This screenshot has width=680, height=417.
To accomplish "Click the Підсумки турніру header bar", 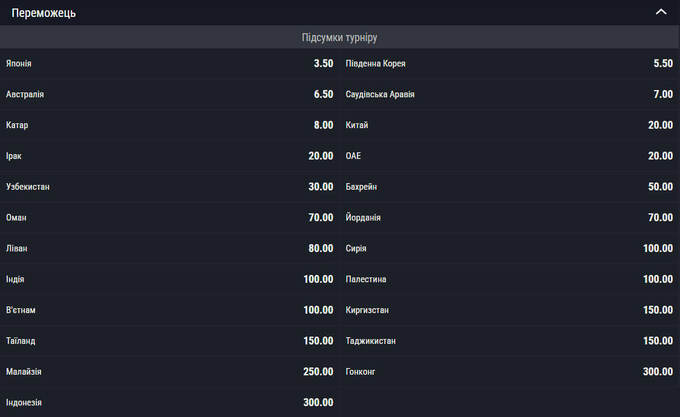I will tap(339, 38).
